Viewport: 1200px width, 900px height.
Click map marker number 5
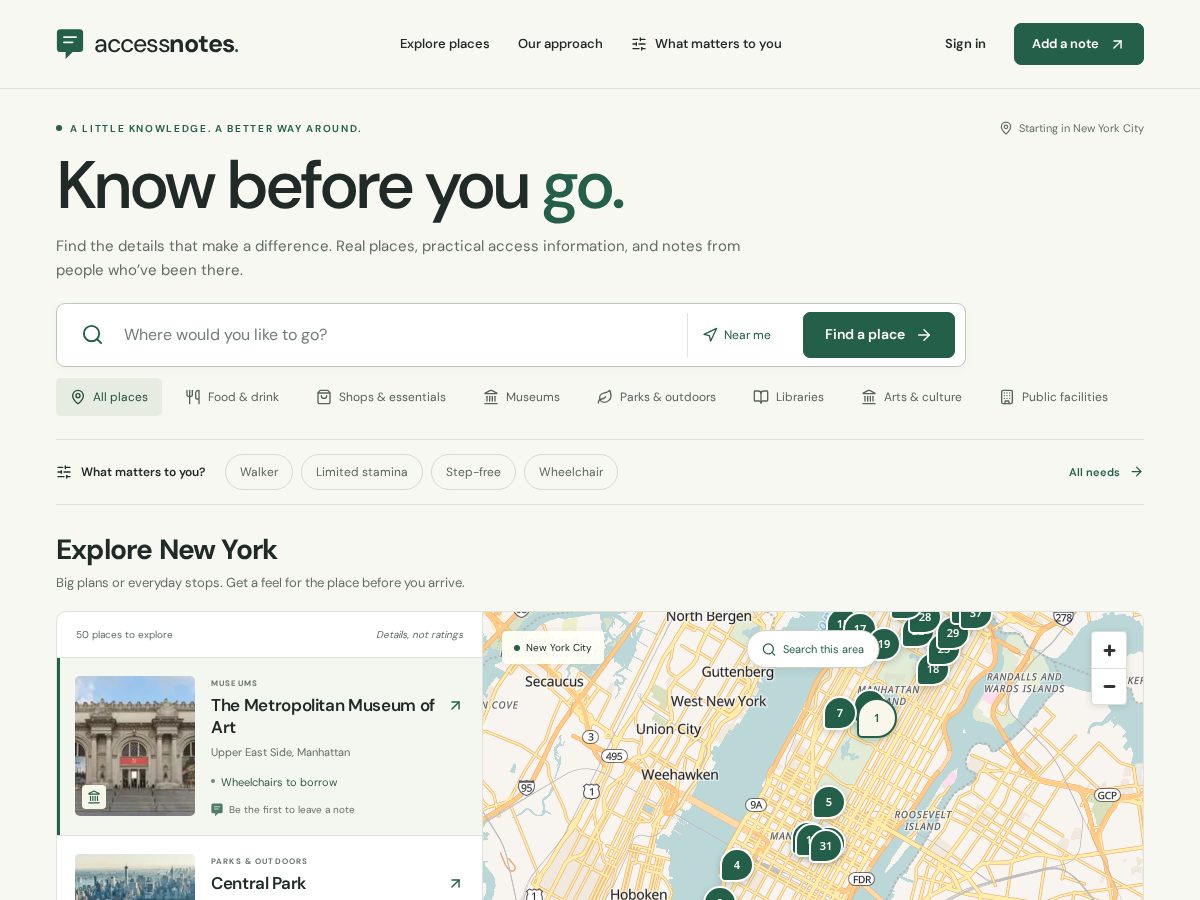(x=828, y=802)
